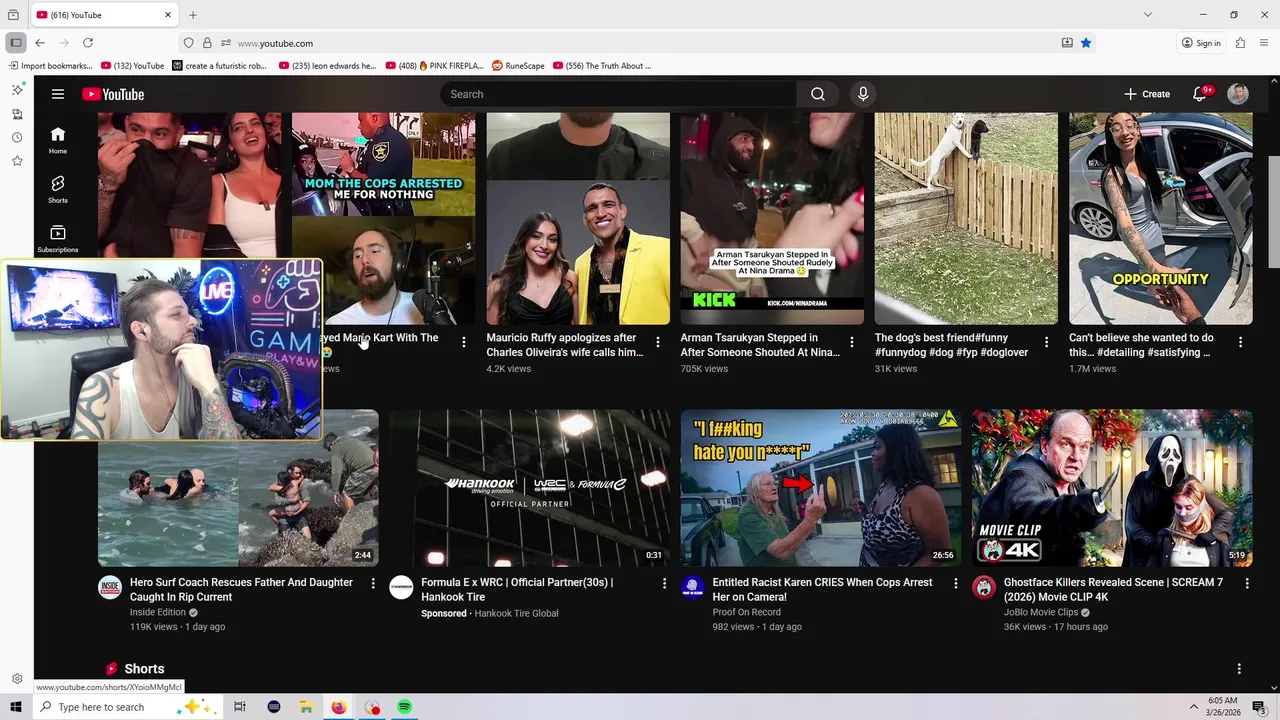Open Firefox View icon

[x=13, y=15]
